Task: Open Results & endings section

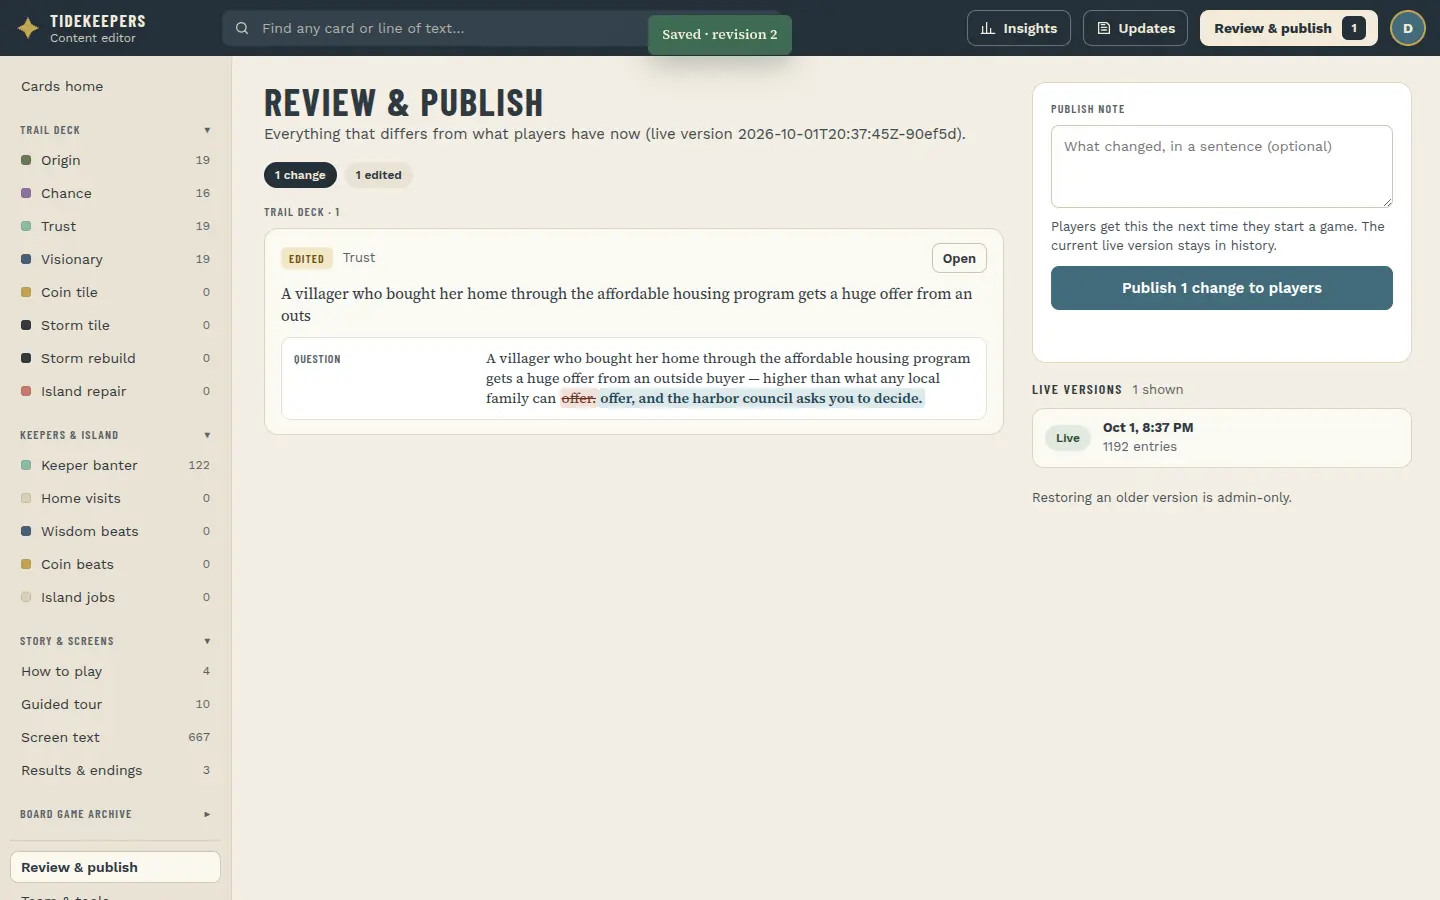Action: (x=115, y=770)
